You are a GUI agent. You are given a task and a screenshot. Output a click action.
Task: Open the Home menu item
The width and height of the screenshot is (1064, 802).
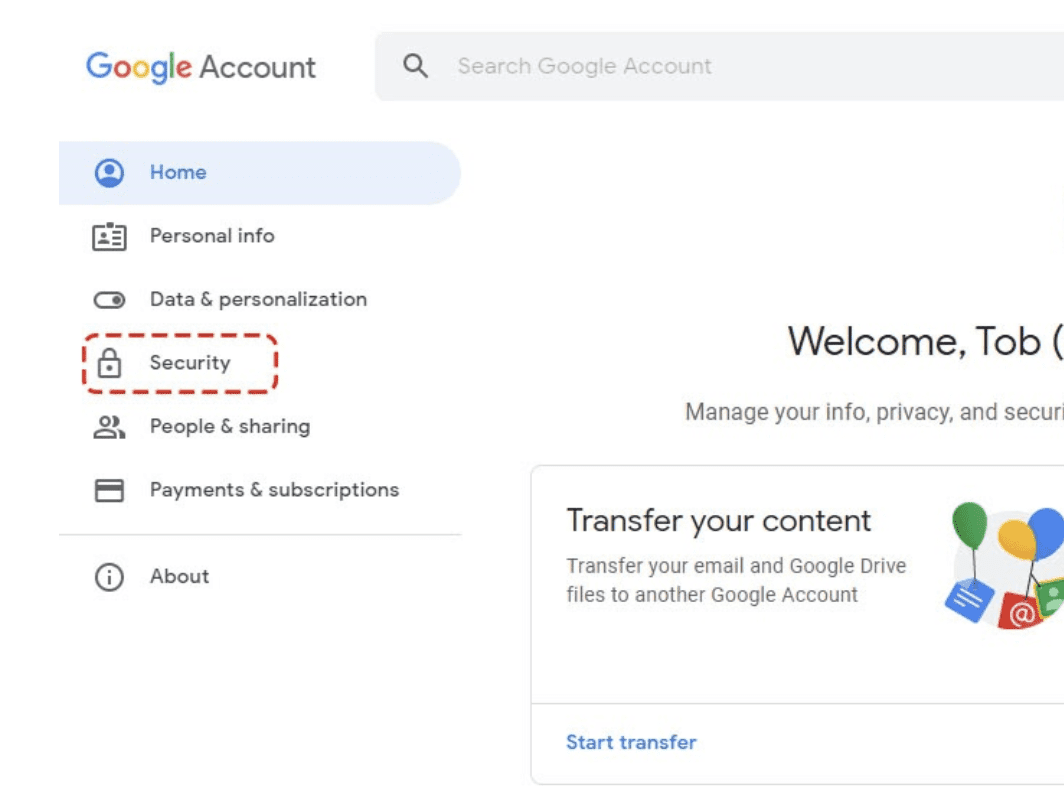coord(178,173)
